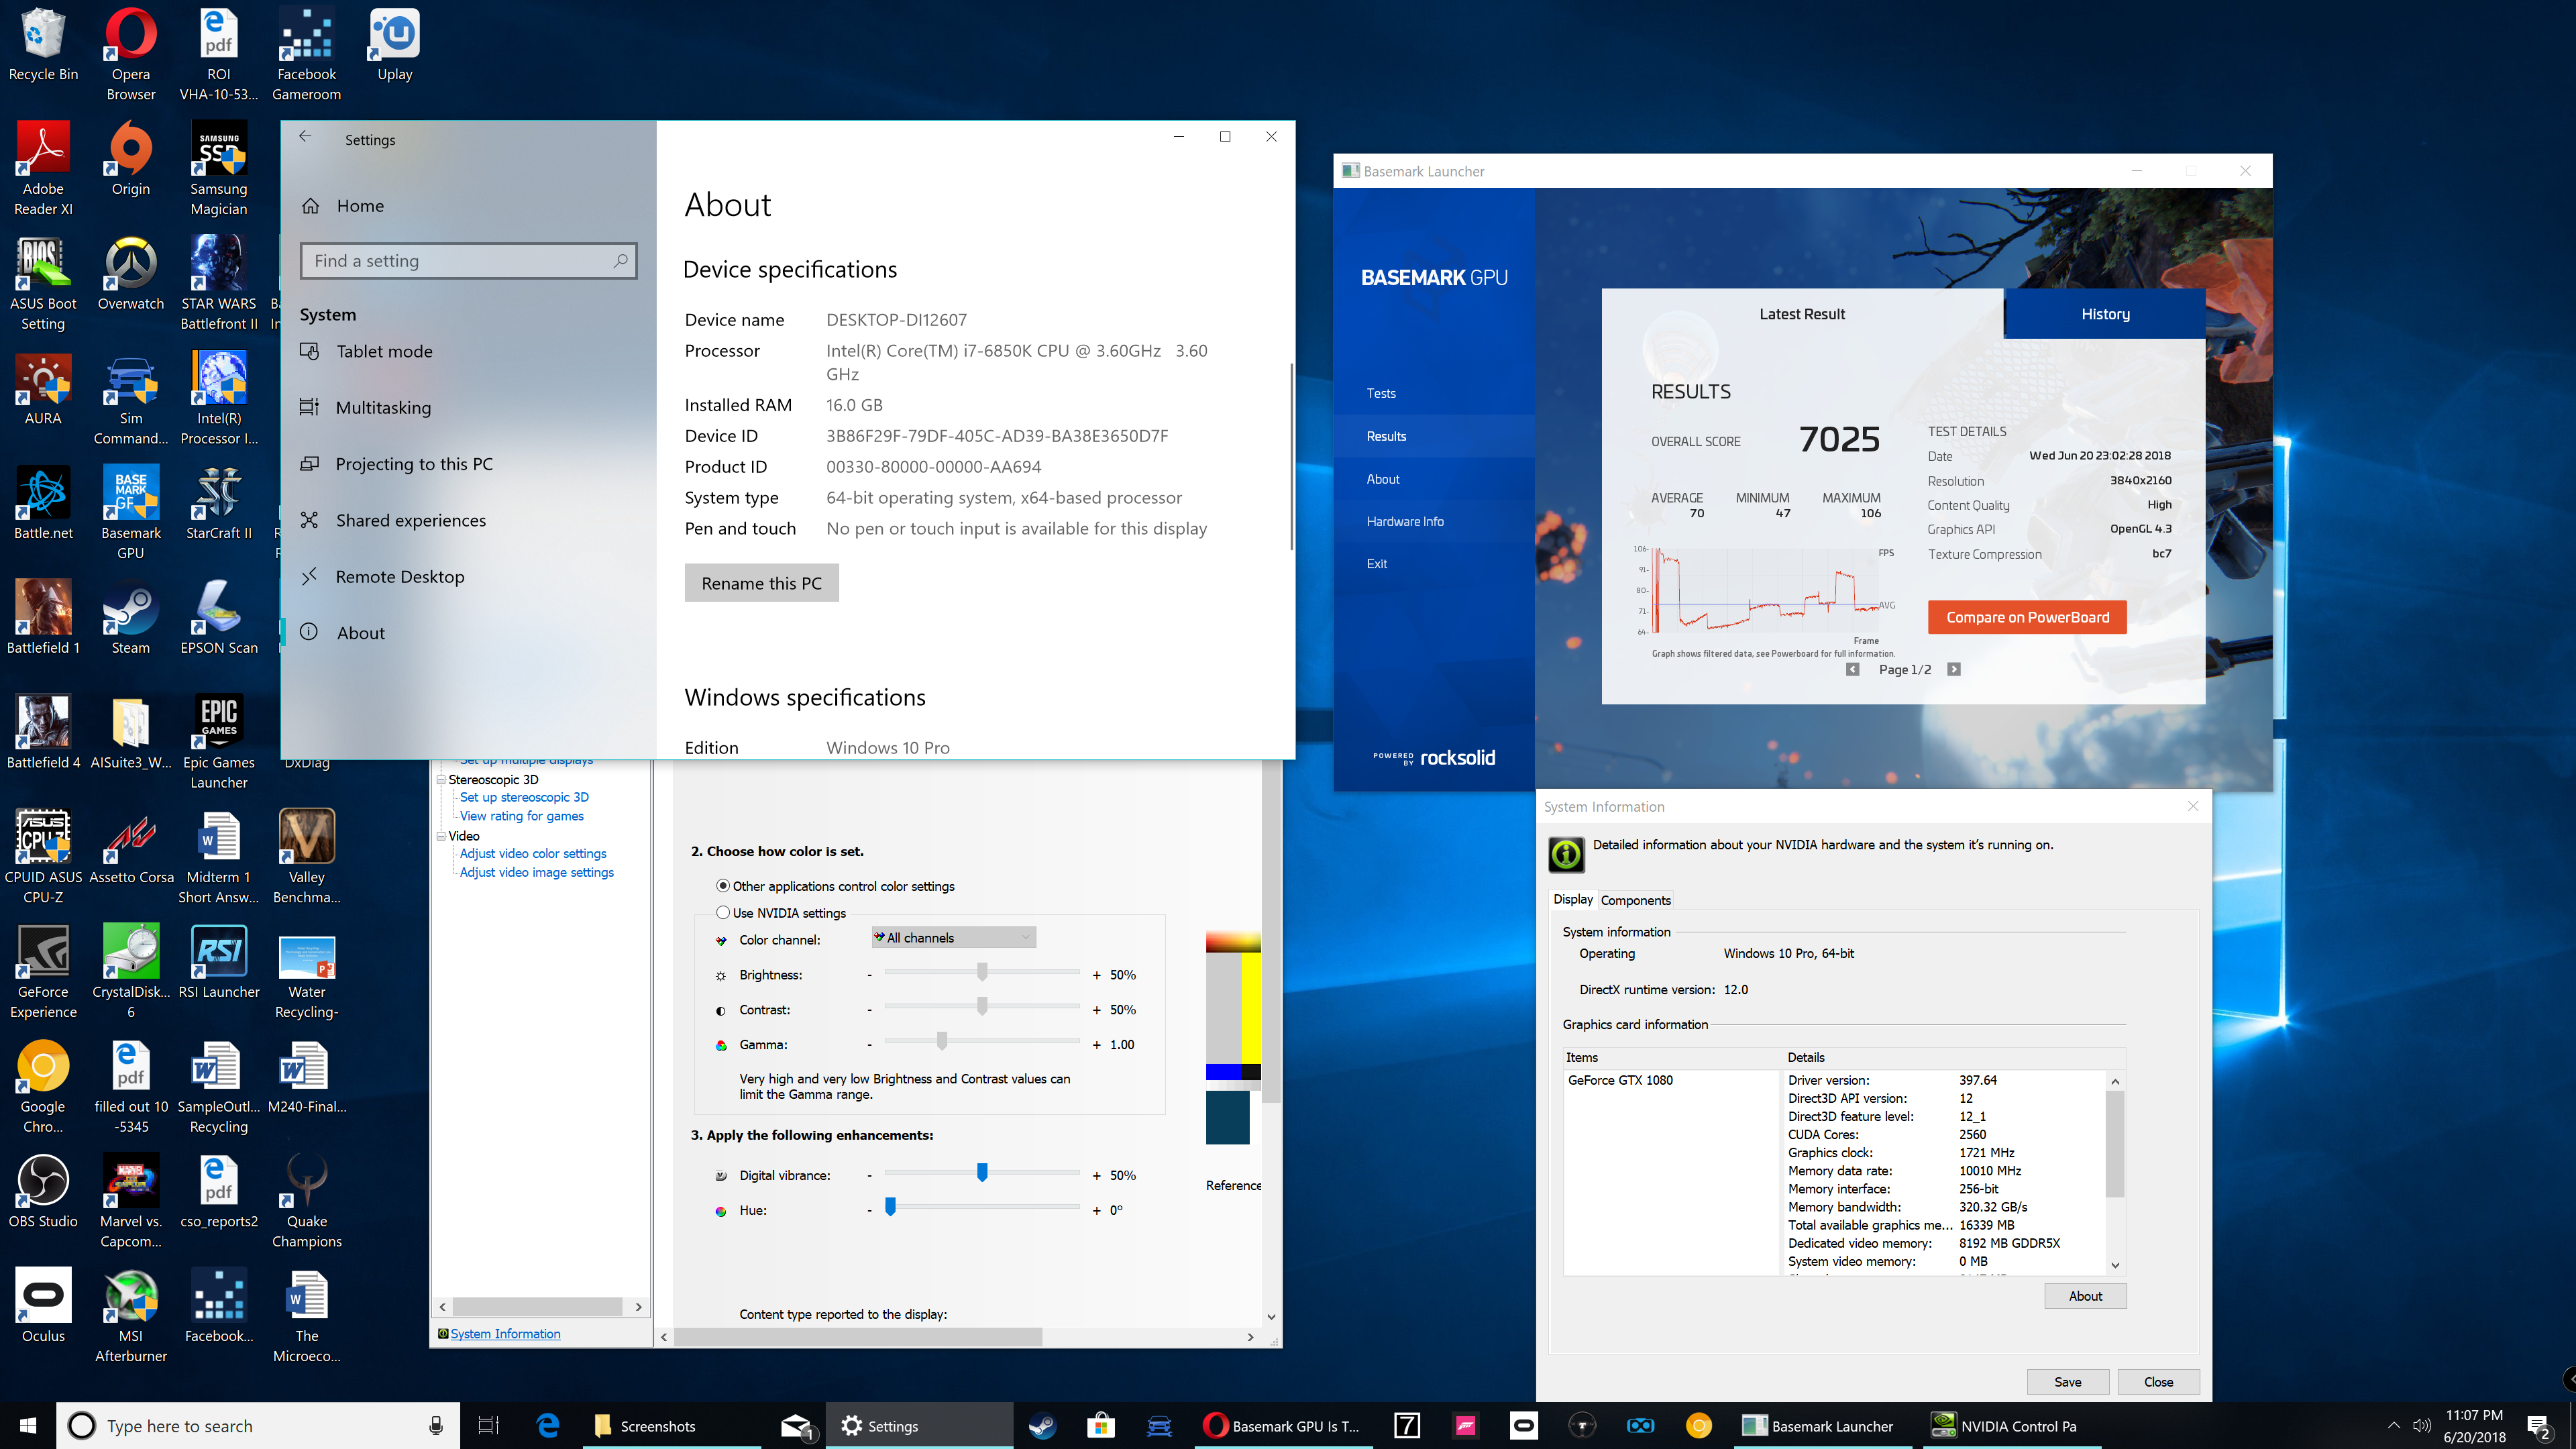The width and height of the screenshot is (2576, 1449).
Task: Click the Find a setting search field
Action: [468, 260]
